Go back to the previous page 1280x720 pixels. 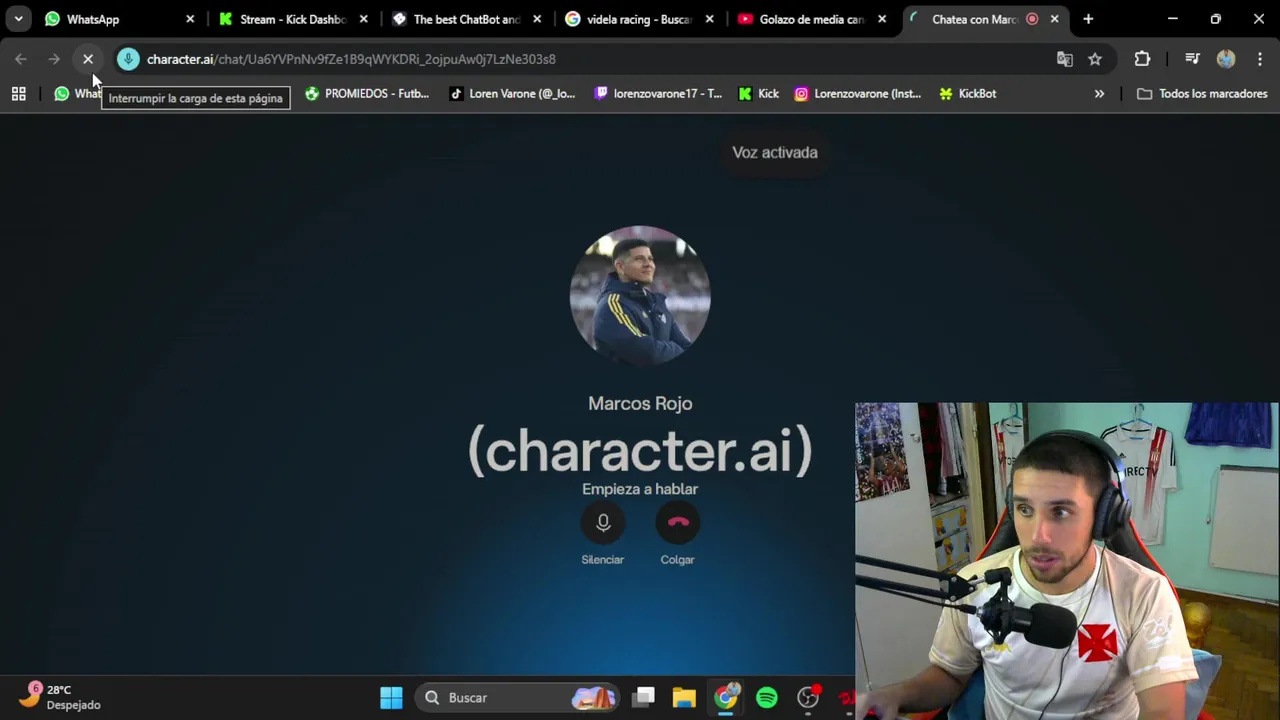[21, 59]
